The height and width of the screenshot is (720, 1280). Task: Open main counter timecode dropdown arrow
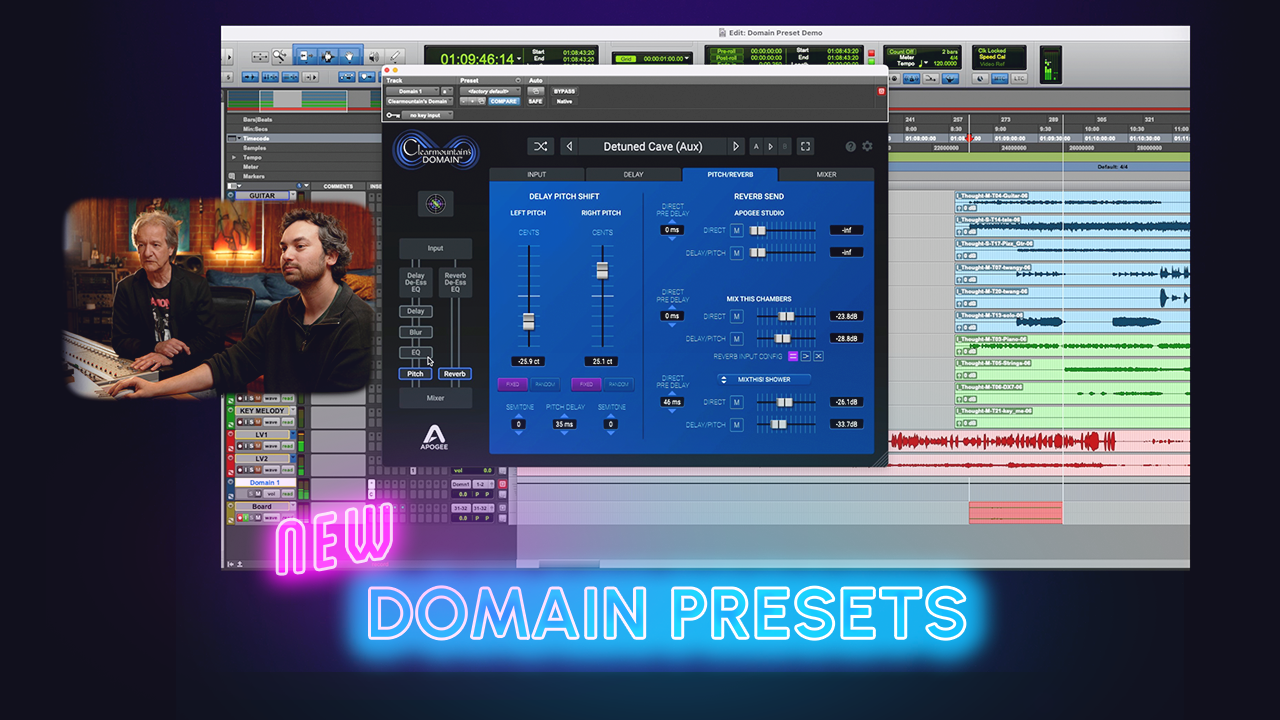[x=519, y=59]
